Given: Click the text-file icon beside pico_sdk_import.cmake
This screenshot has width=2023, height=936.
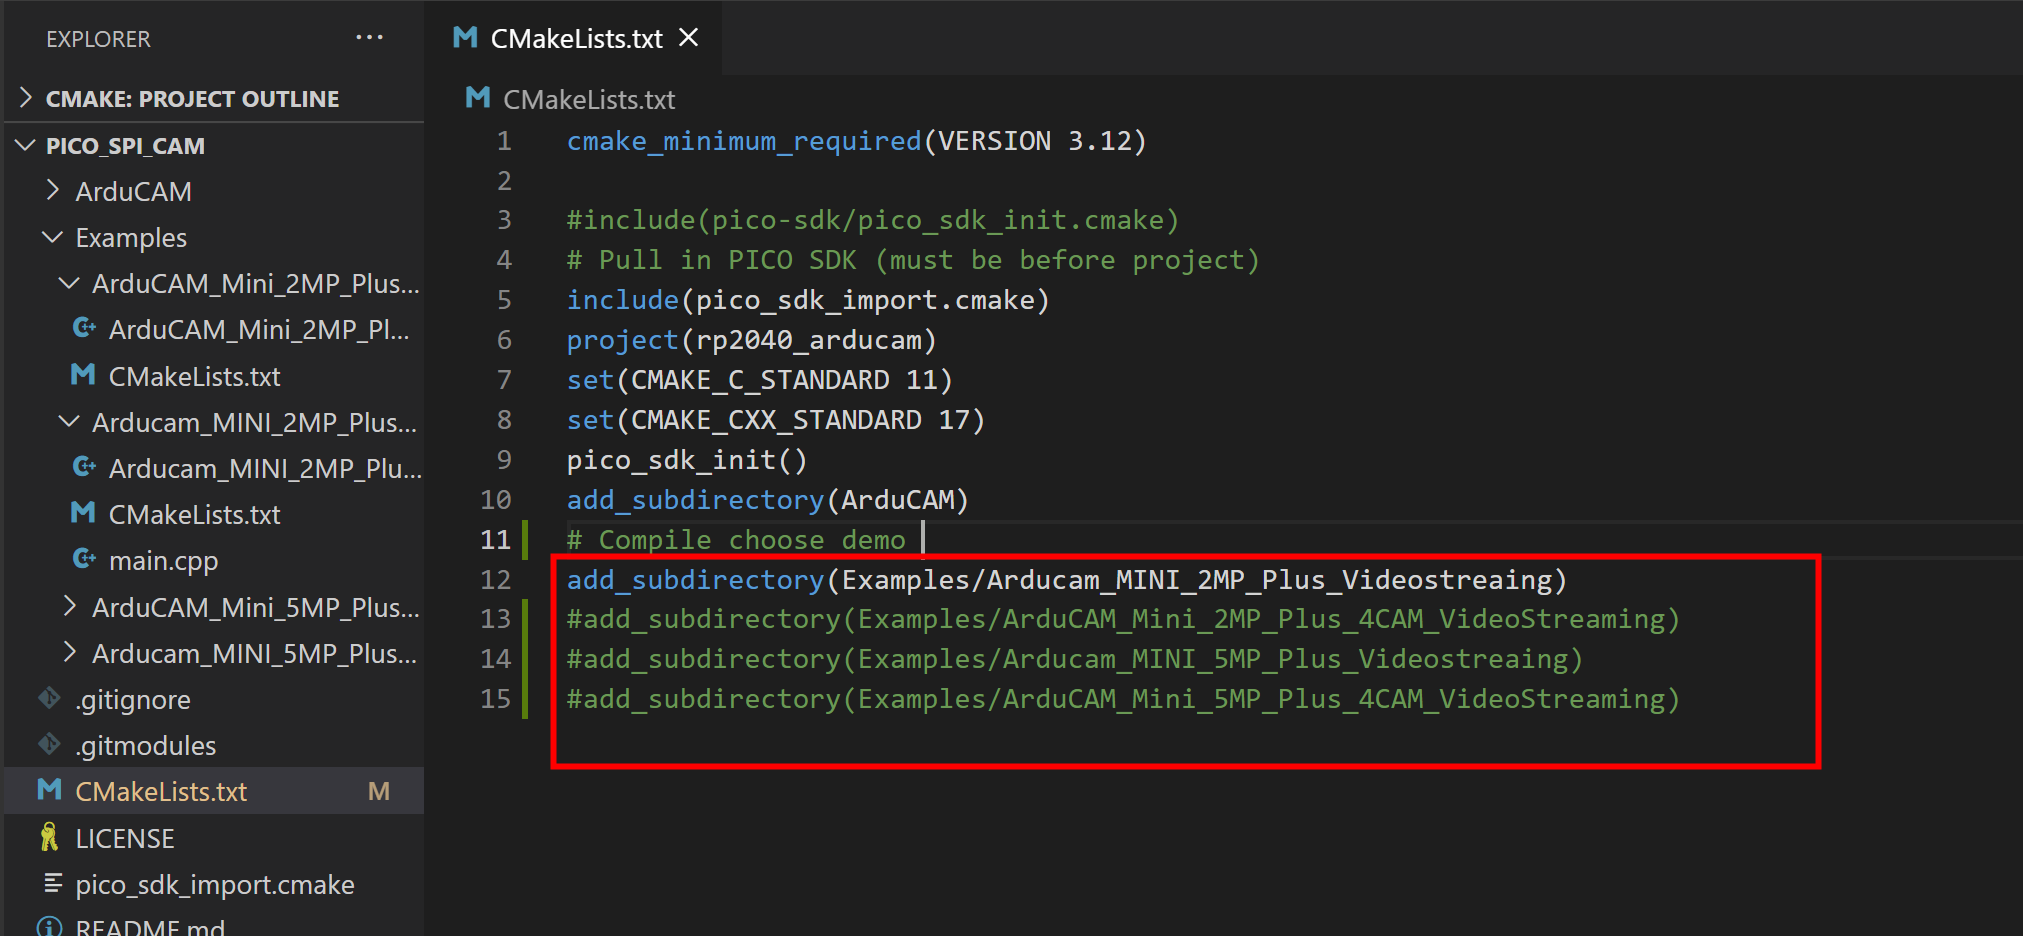Looking at the screenshot, I should click(x=52, y=883).
